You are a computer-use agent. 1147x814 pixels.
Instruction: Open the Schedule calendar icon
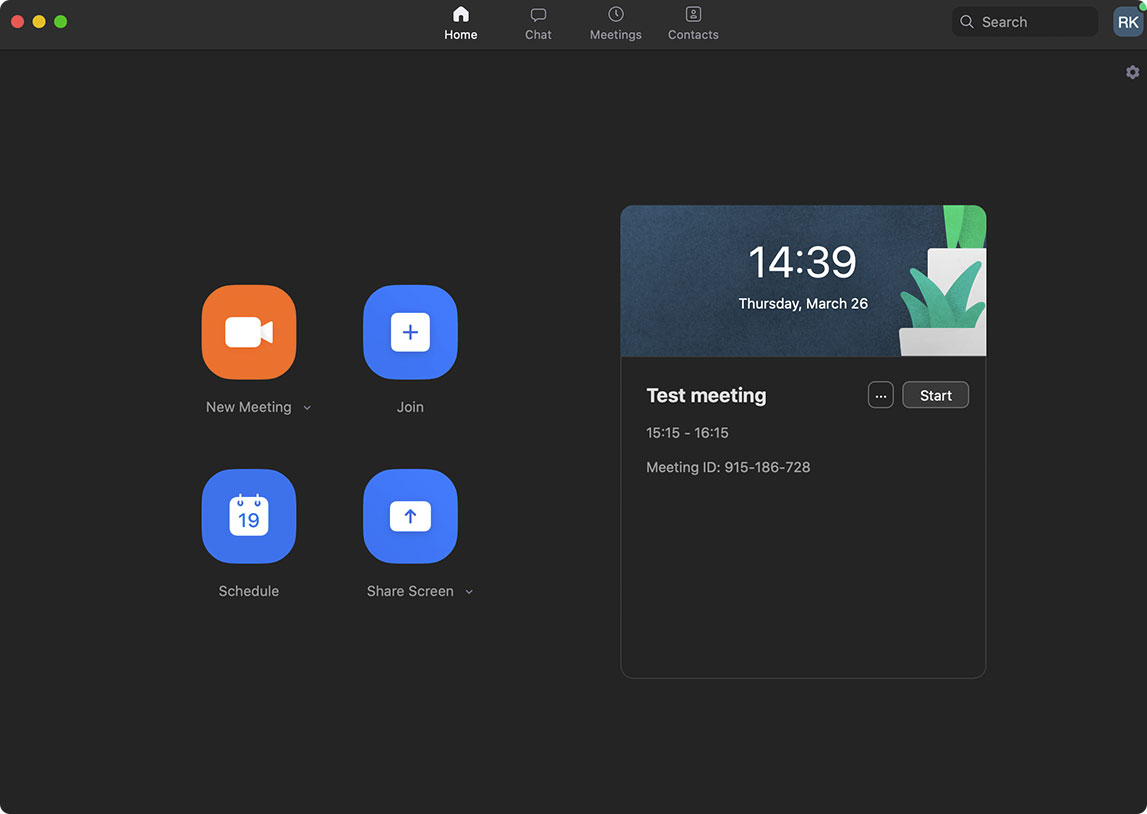tap(249, 516)
